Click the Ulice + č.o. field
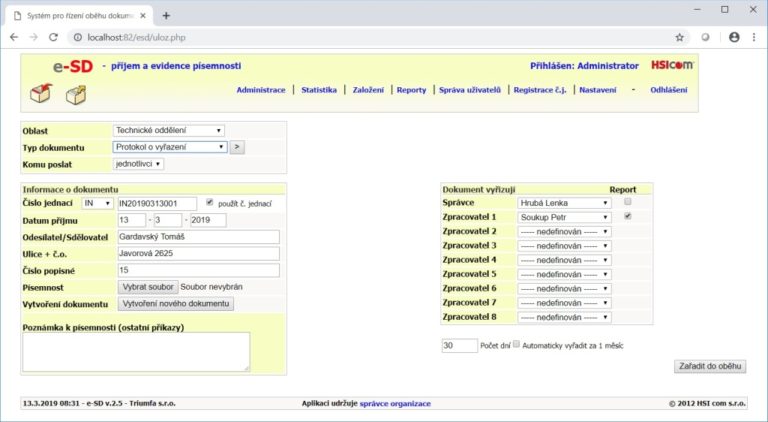Image resolution: width=768 pixels, height=422 pixels. [x=199, y=254]
